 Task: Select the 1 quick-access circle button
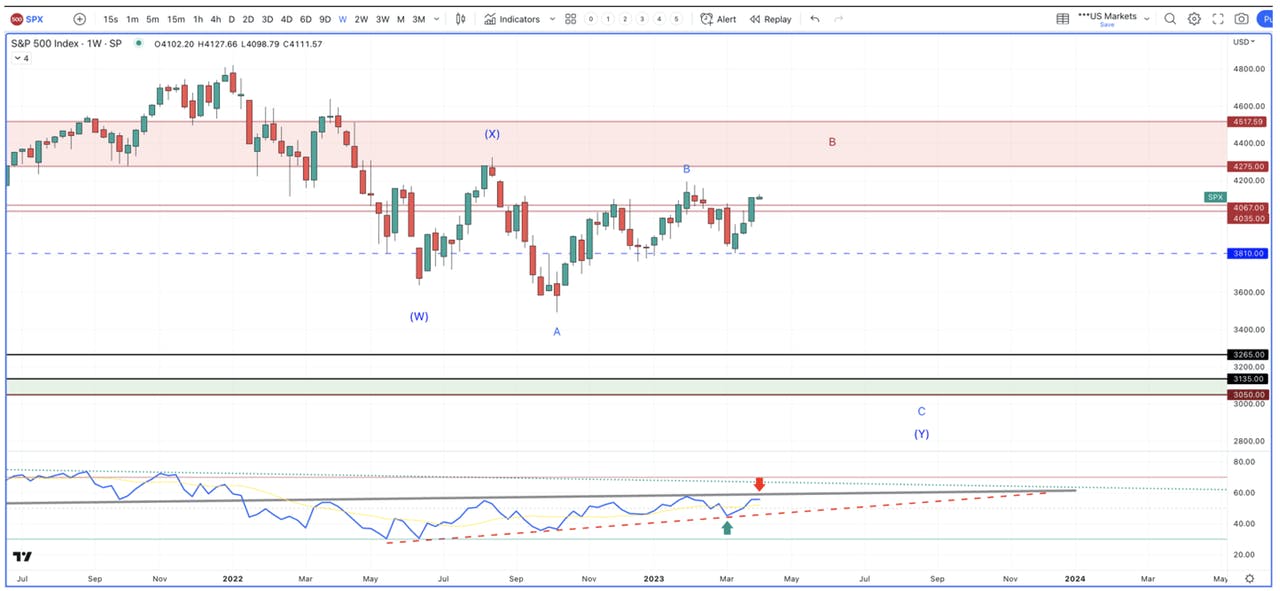(608, 19)
